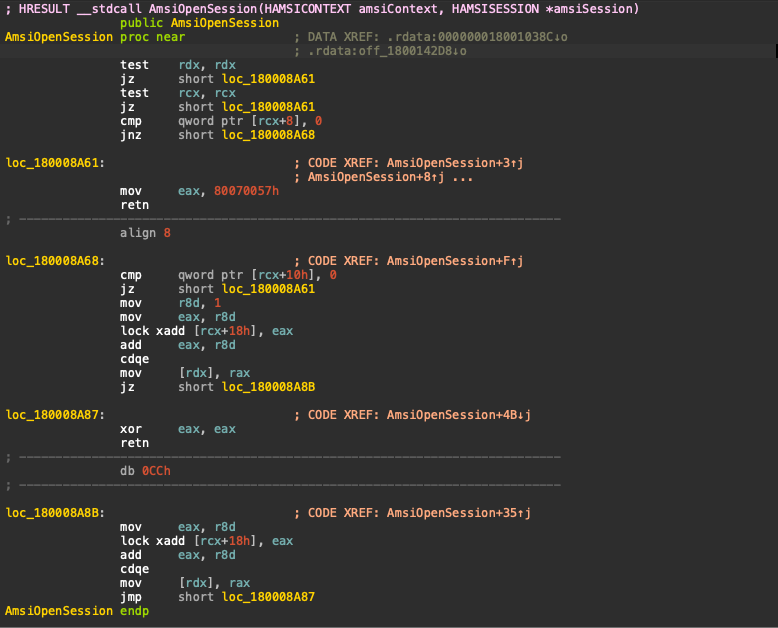Click the 80070057h error code value
Viewport: 778px width, 628px height.
[247, 191]
